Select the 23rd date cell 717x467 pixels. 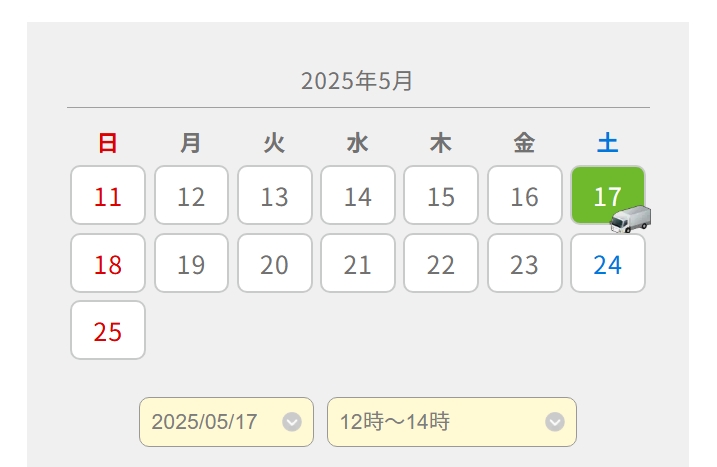tap(525, 263)
